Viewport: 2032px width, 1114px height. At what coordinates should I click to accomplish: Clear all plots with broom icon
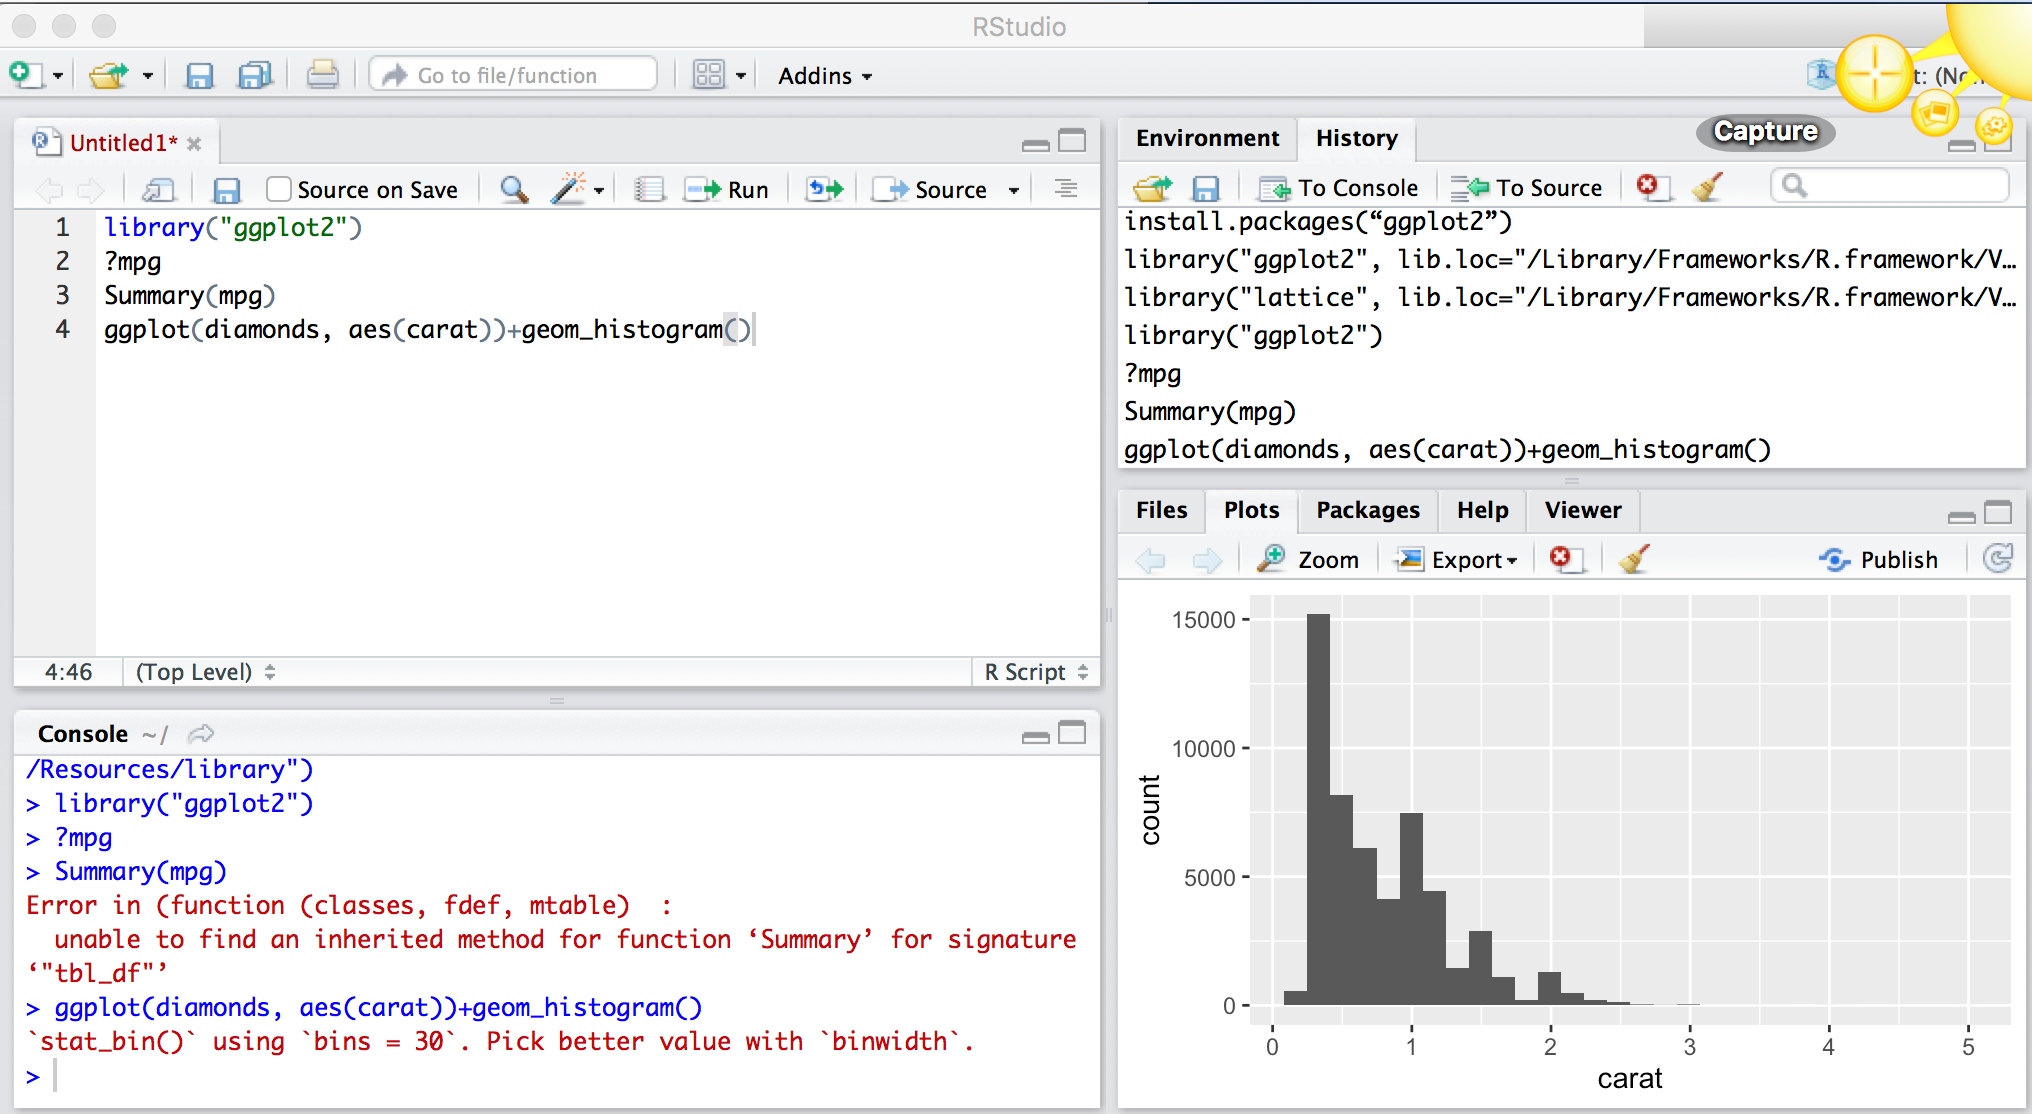(1633, 559)
